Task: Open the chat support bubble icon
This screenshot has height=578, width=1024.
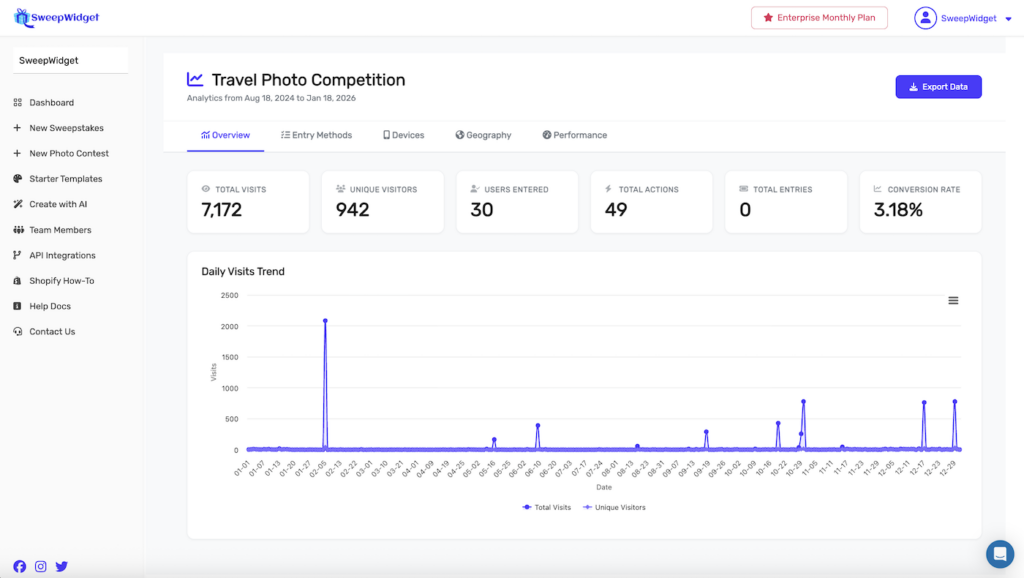Action: pos(999,553)
